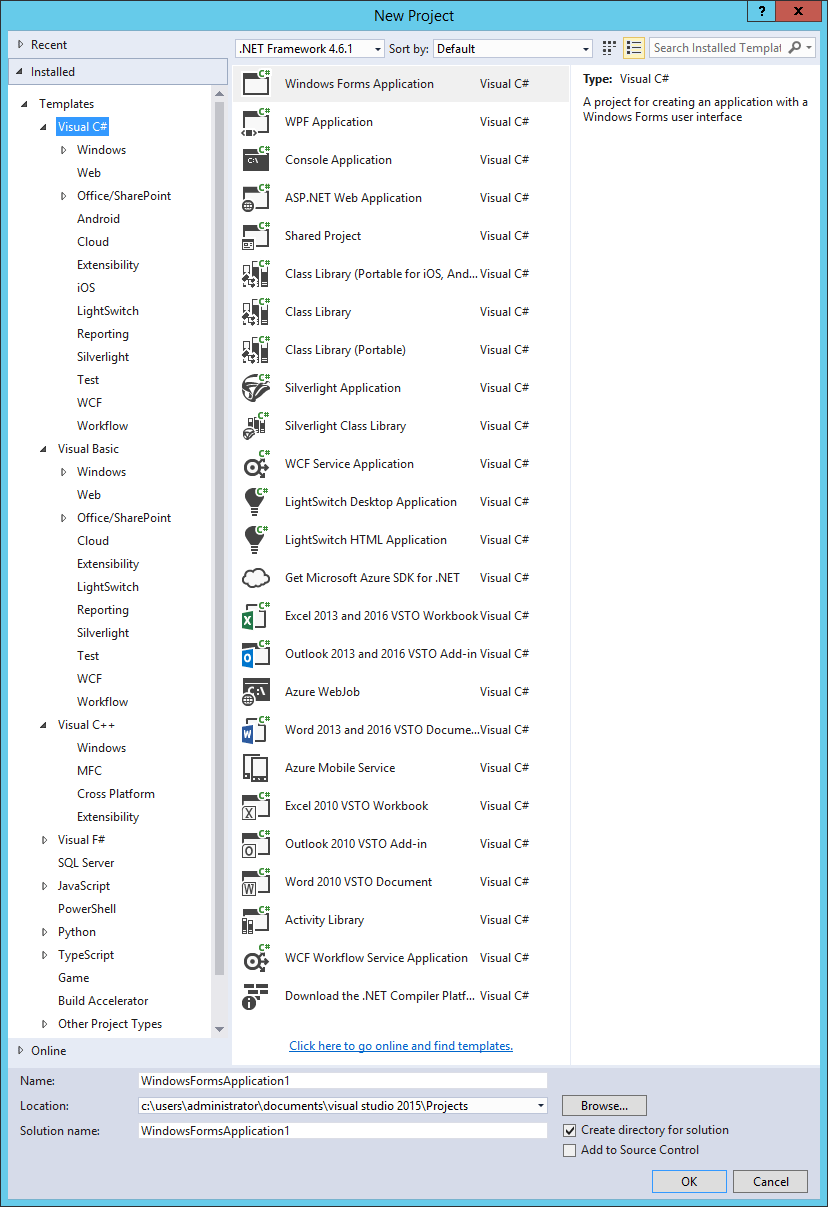Select the Azure Mobile Service icon
Screen dimensions: 828x1207
[256, 768]
